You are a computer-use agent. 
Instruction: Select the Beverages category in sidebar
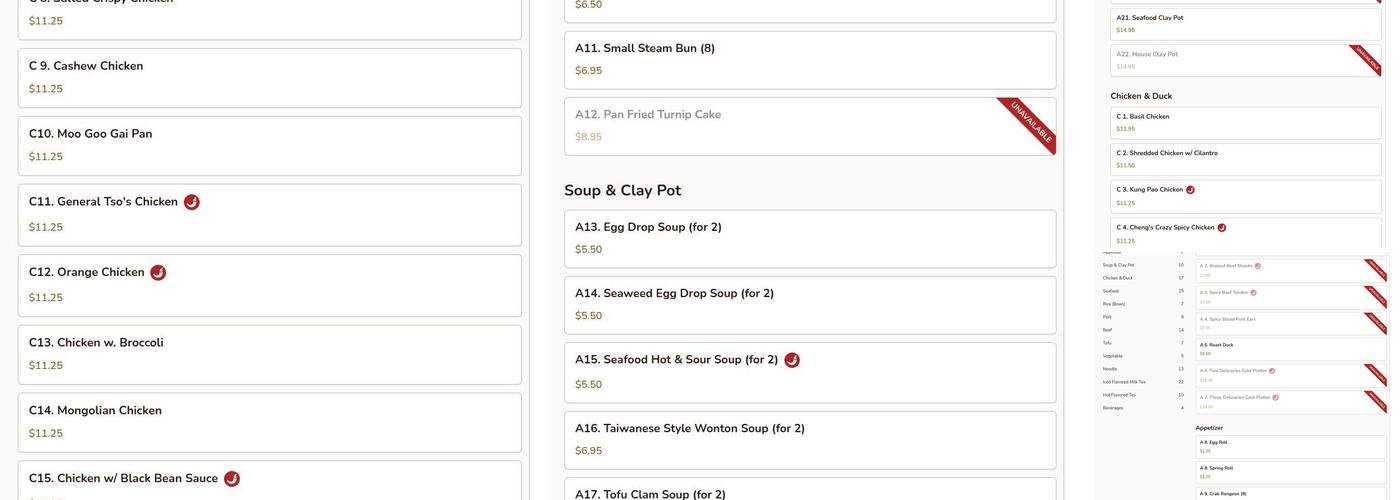[x=1112, y=408]
